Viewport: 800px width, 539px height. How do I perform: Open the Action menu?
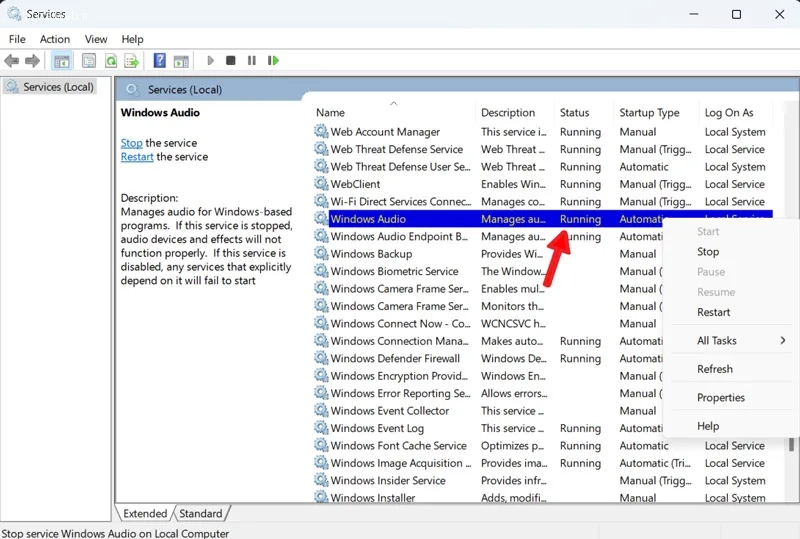pyautogui.click(x=55, y=39)
